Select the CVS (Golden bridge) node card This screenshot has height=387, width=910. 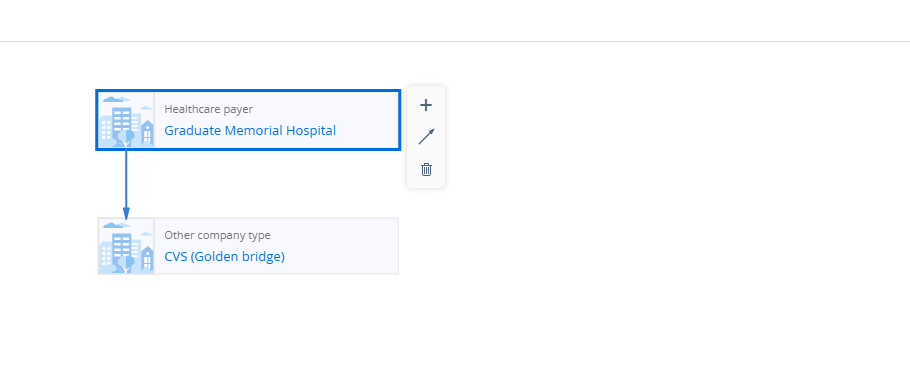(x=248, y=246)
